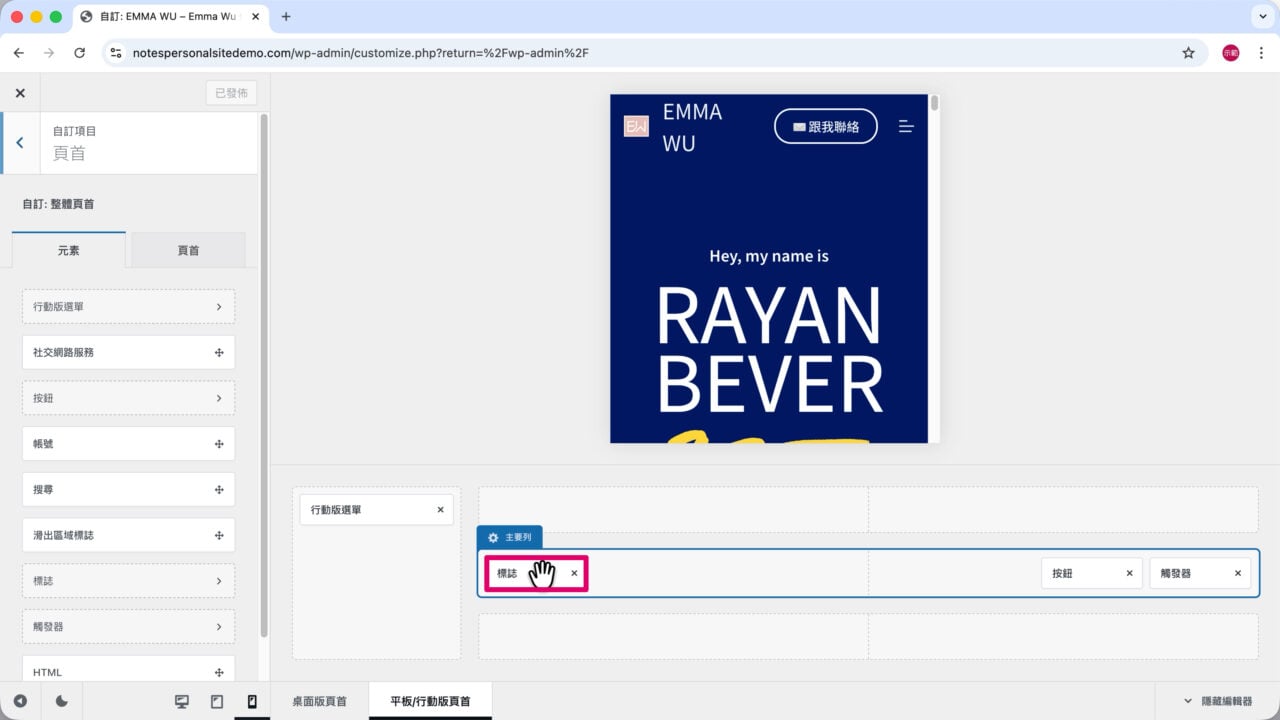Image resolution: width=1280 pixels, height=720 pixels.
Task: Remove 行動版選單 from off-canvas area
Action: [440, 510]
